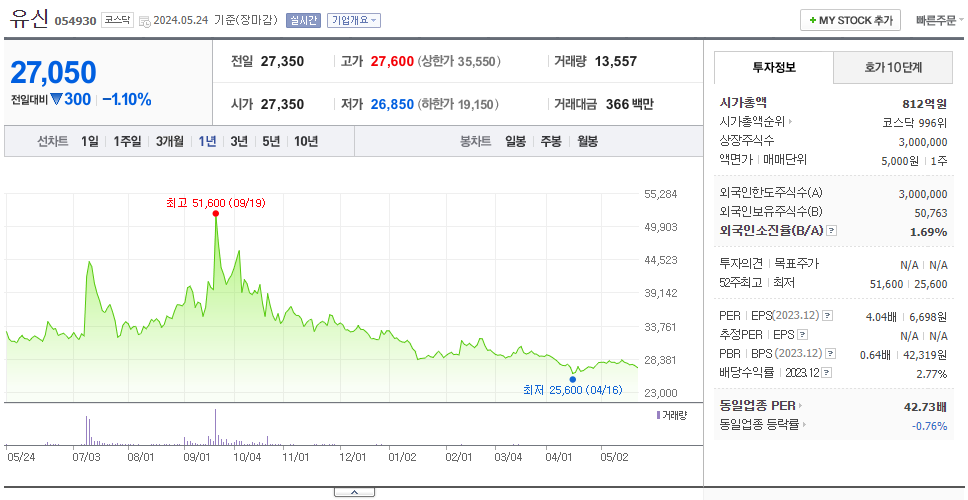Click the 최고 51,600 (09/19) label

tap(215, 202)
